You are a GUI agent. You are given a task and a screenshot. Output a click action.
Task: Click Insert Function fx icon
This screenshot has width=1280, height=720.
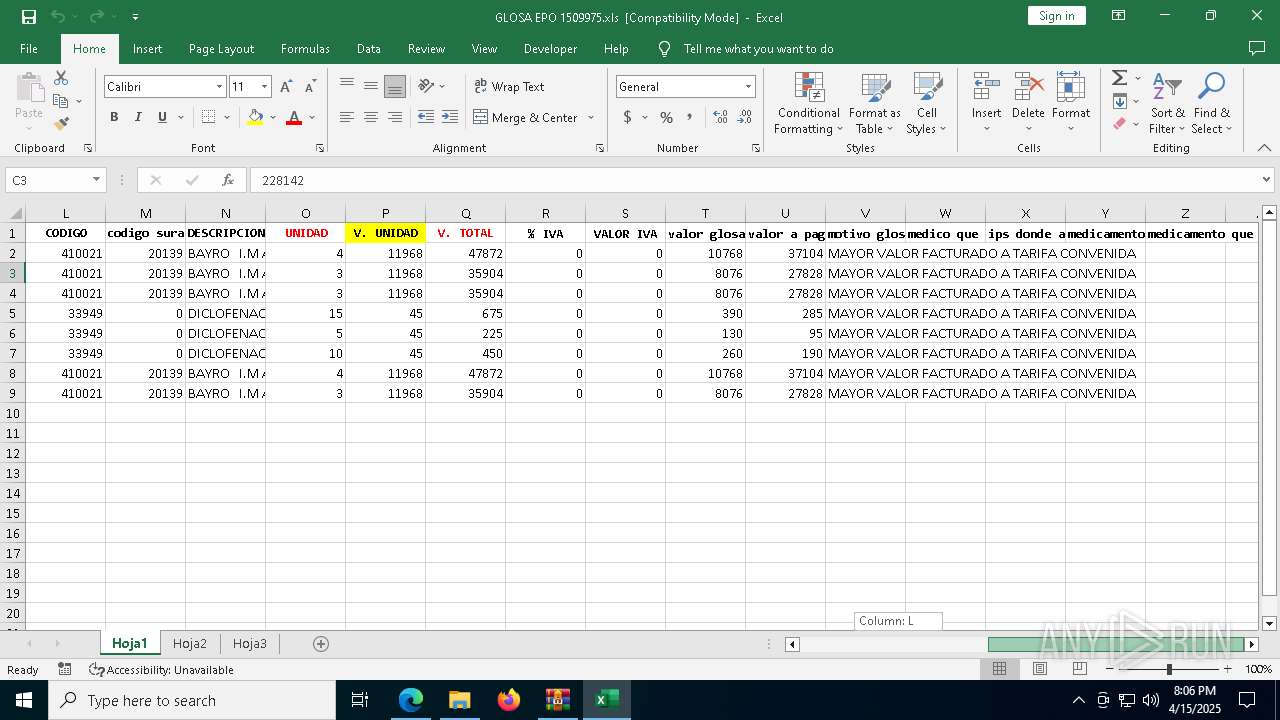point(228,180)
